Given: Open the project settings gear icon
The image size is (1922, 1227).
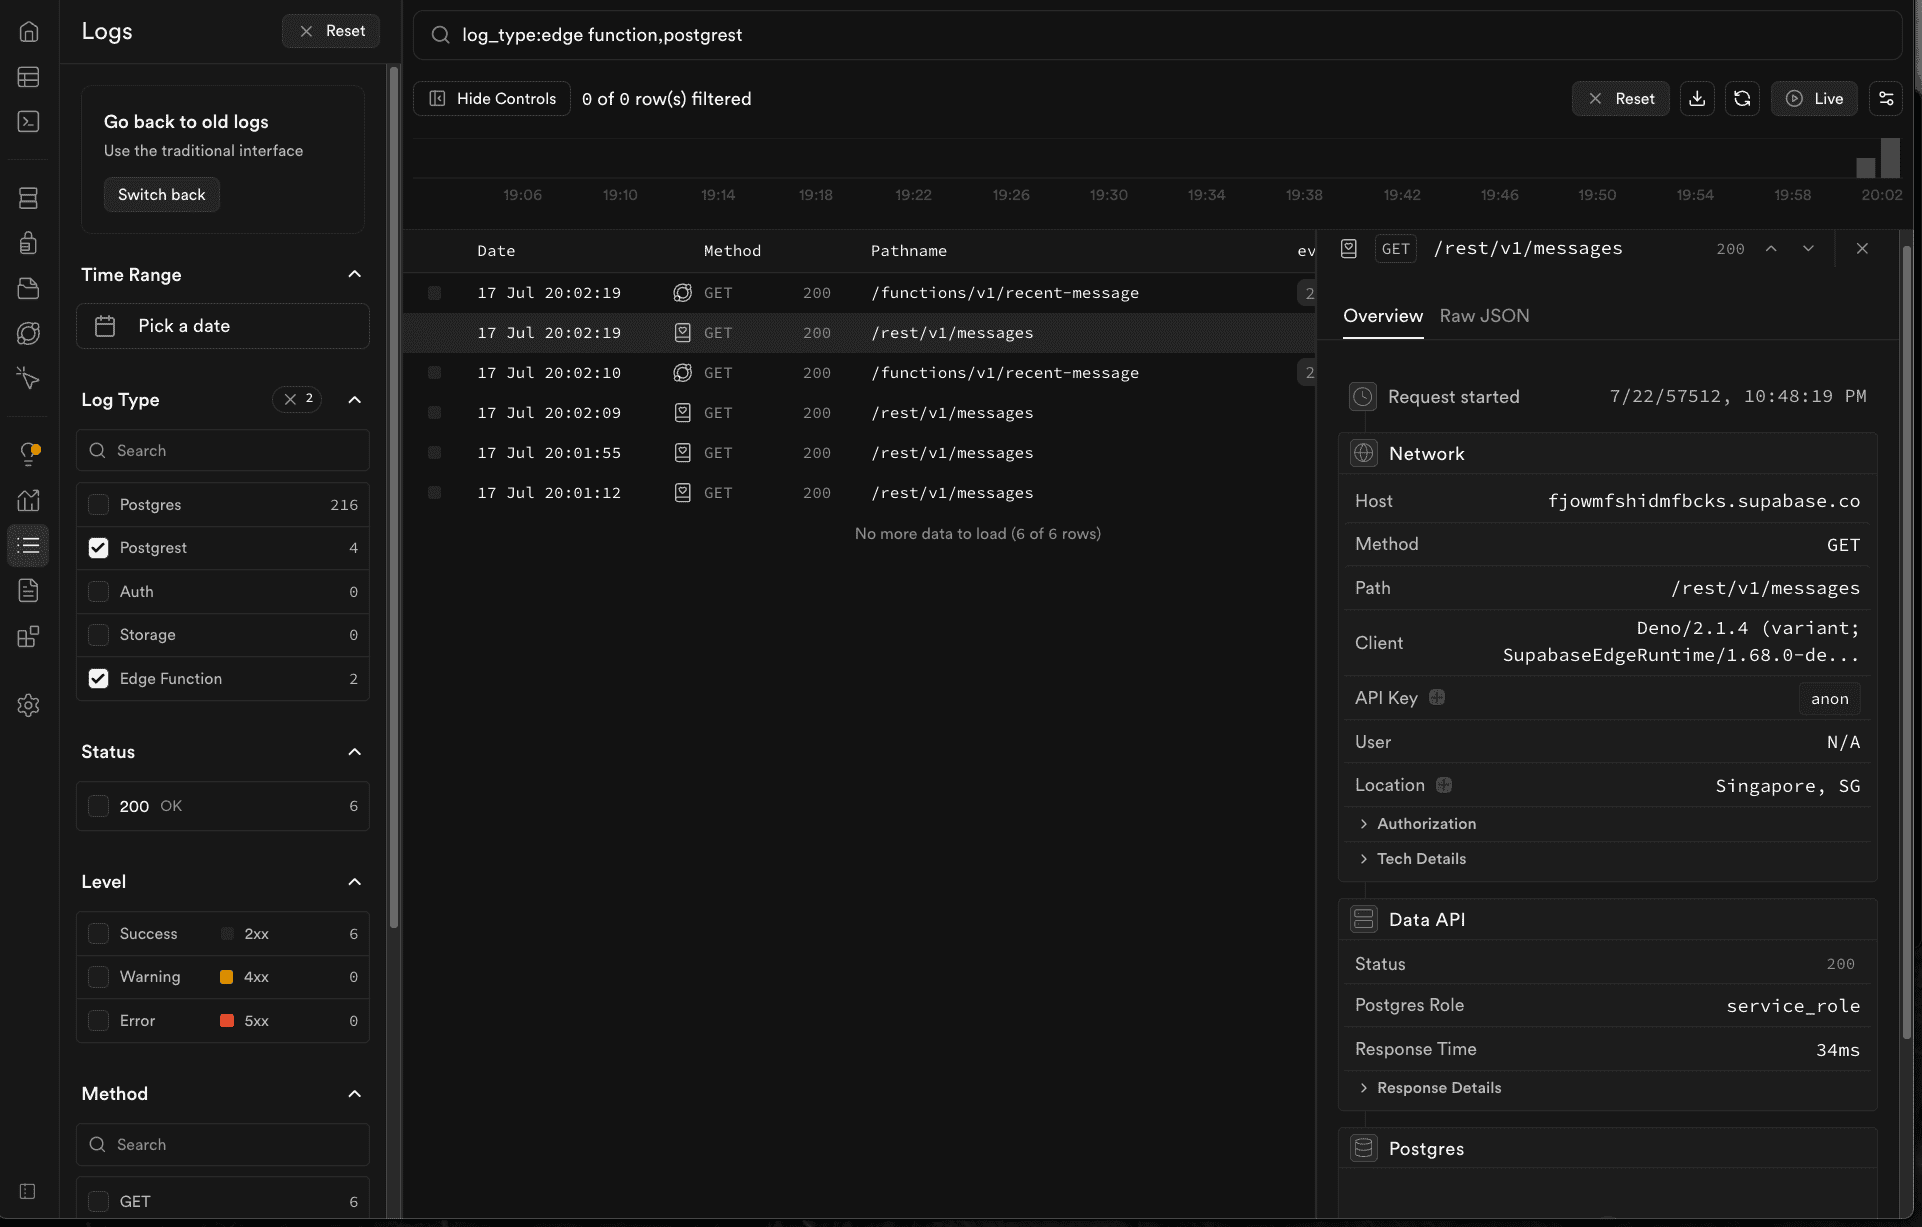Looking at the screenshot, I should 28,705.
